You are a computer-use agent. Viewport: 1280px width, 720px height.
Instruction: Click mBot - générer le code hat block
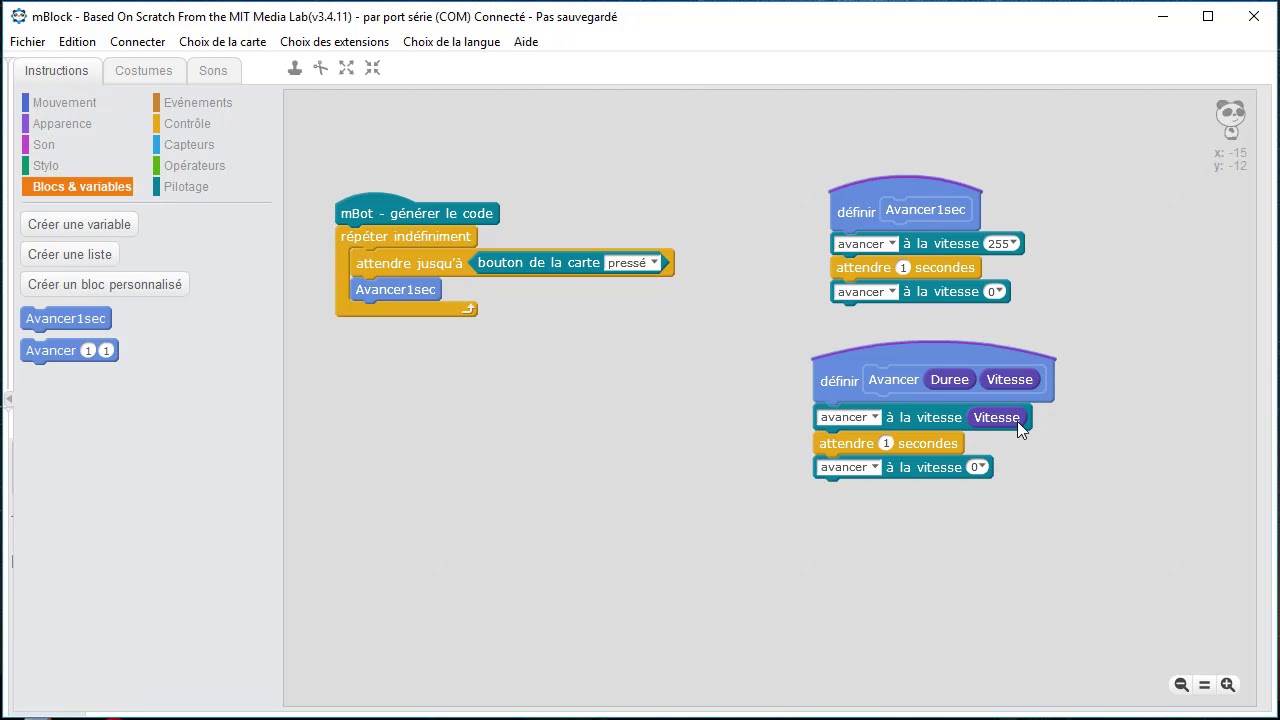coord(417,211)
